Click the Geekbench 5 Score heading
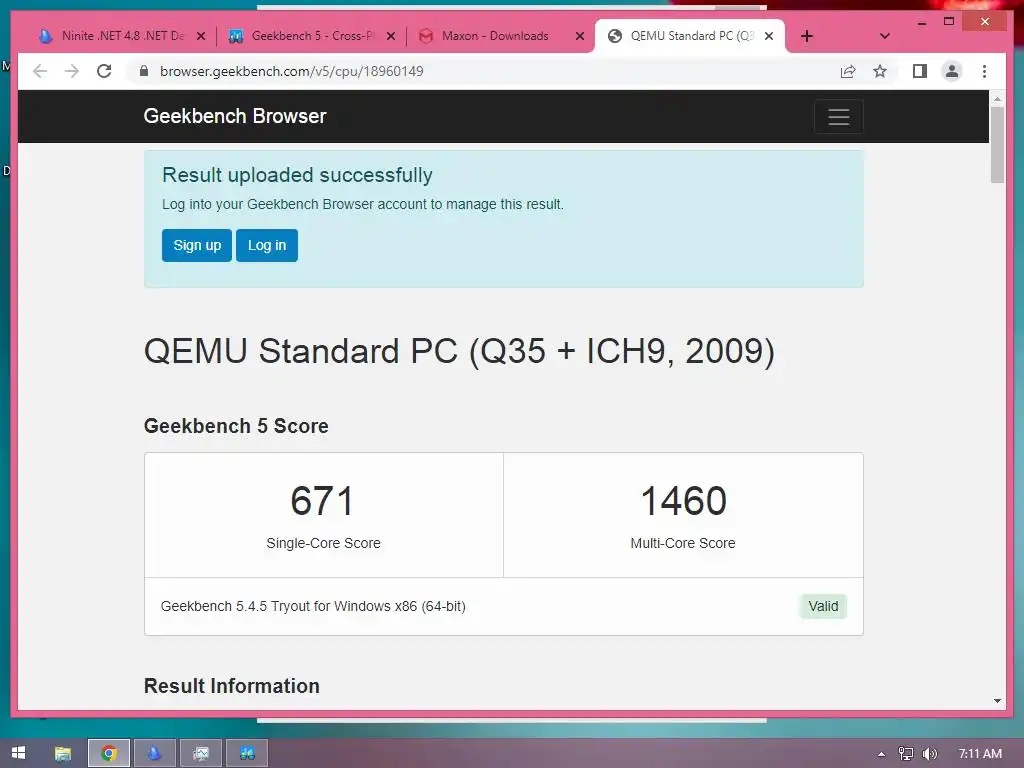Viewport: 1024px width, 768px height. coord(236,426)
